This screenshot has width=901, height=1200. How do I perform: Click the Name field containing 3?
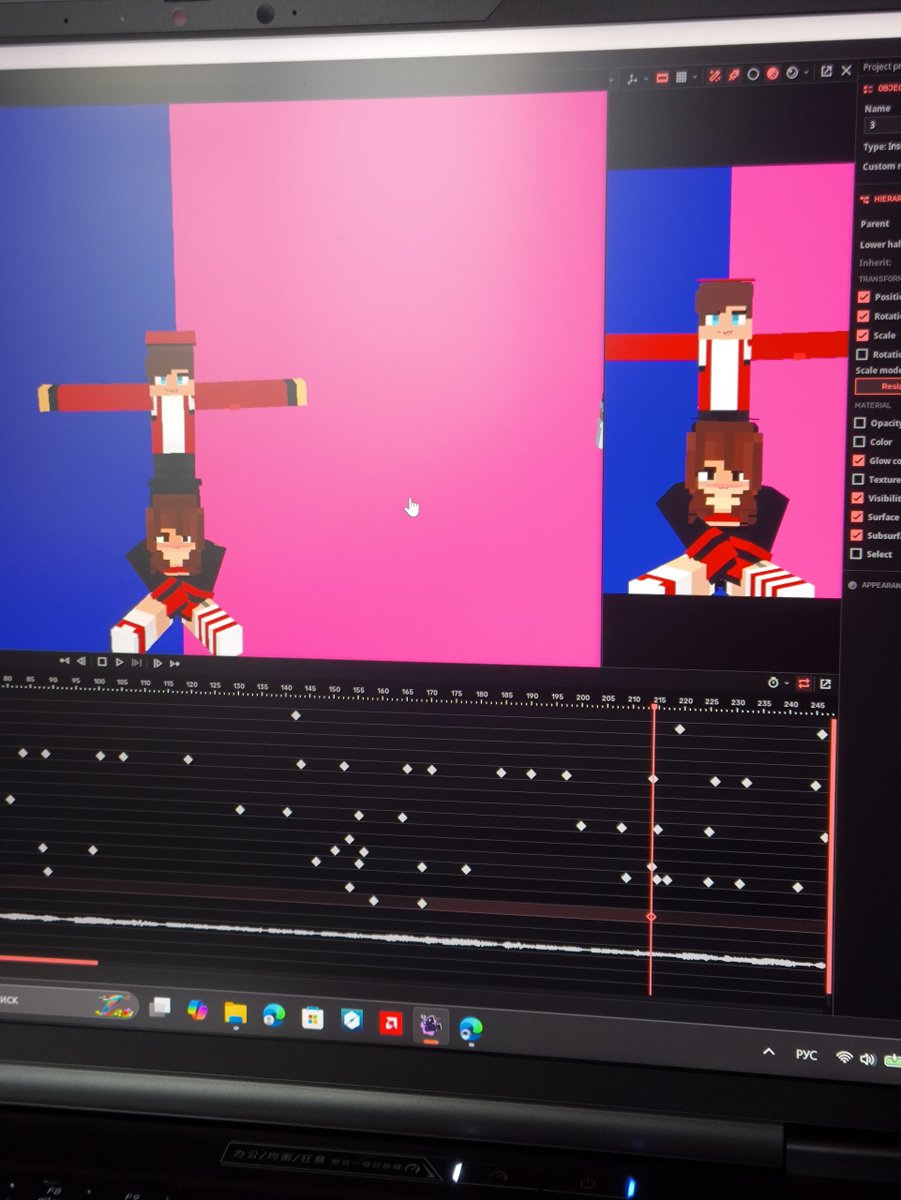click(883, 125)
